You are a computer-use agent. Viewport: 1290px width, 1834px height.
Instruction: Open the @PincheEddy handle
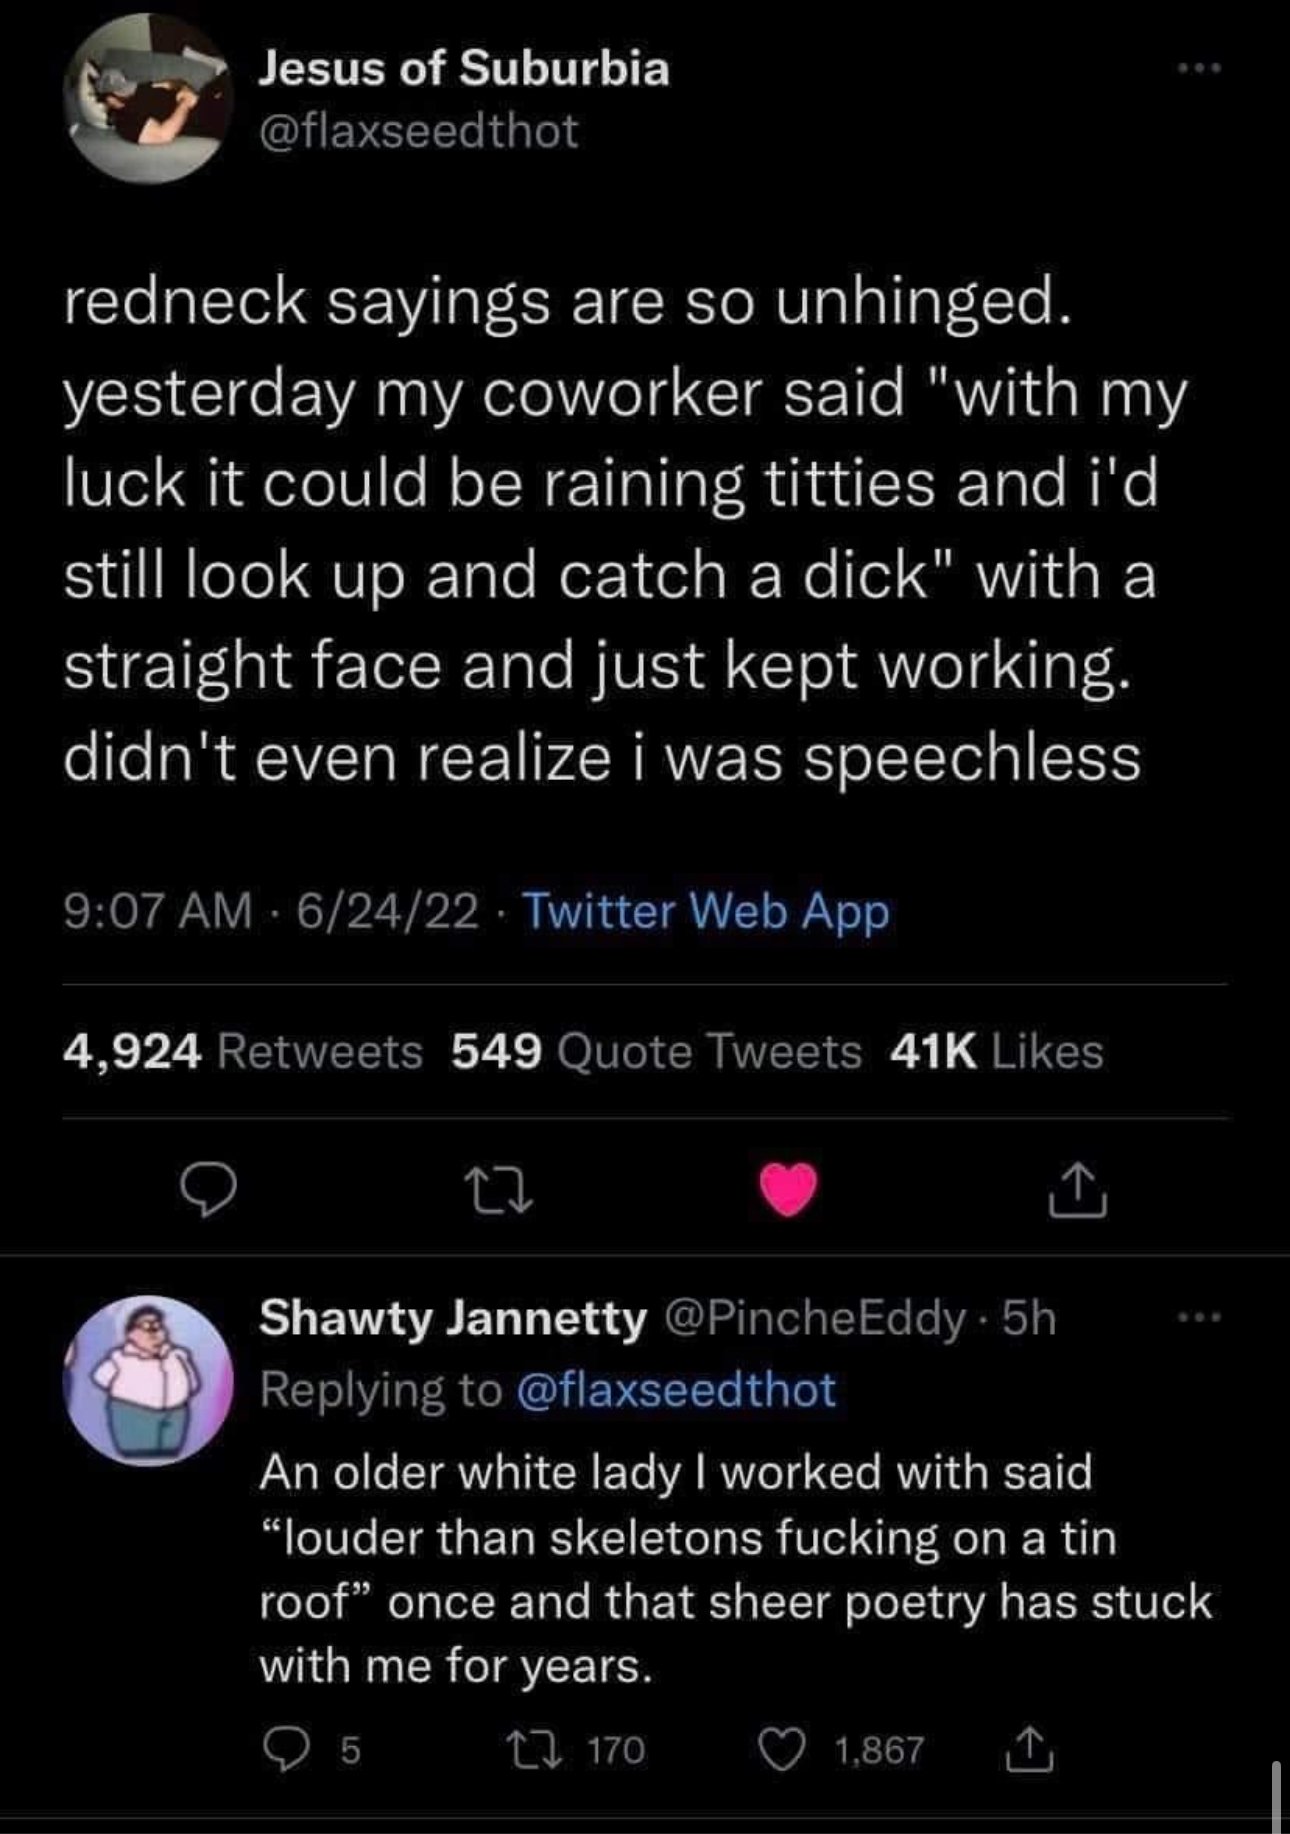(814, 1319)
